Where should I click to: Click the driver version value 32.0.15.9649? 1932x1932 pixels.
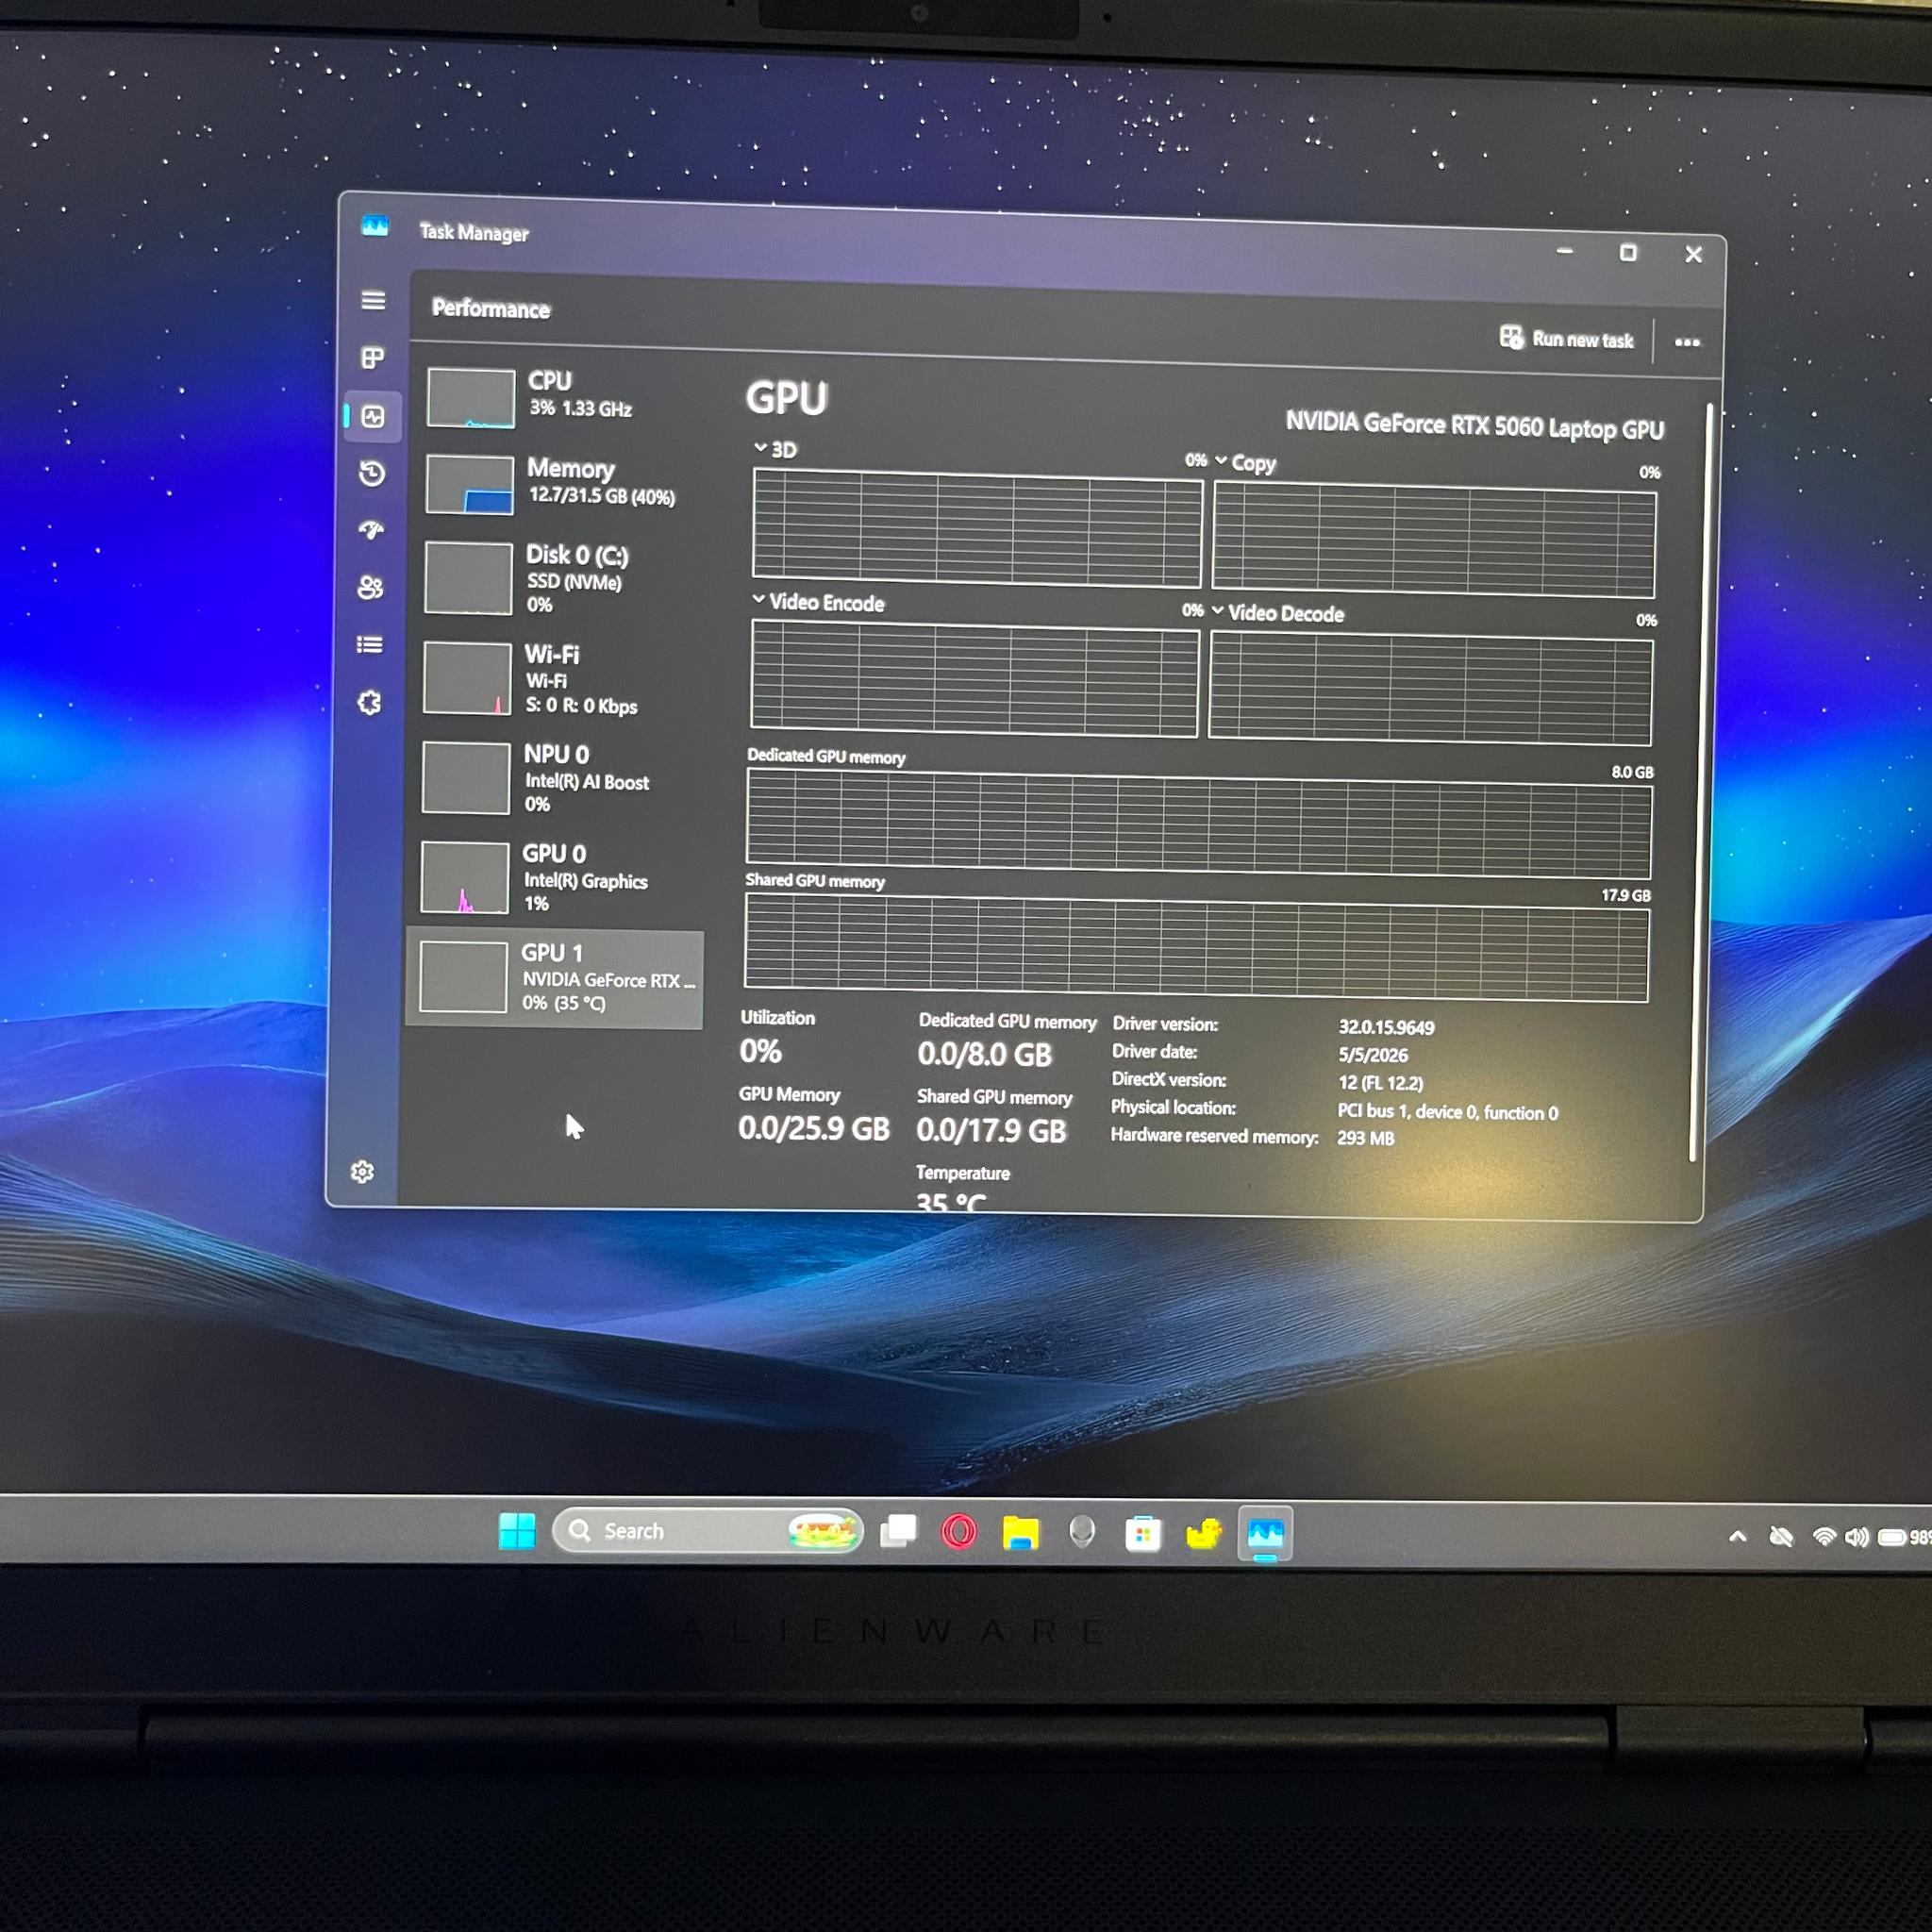pos(1386,1027)
